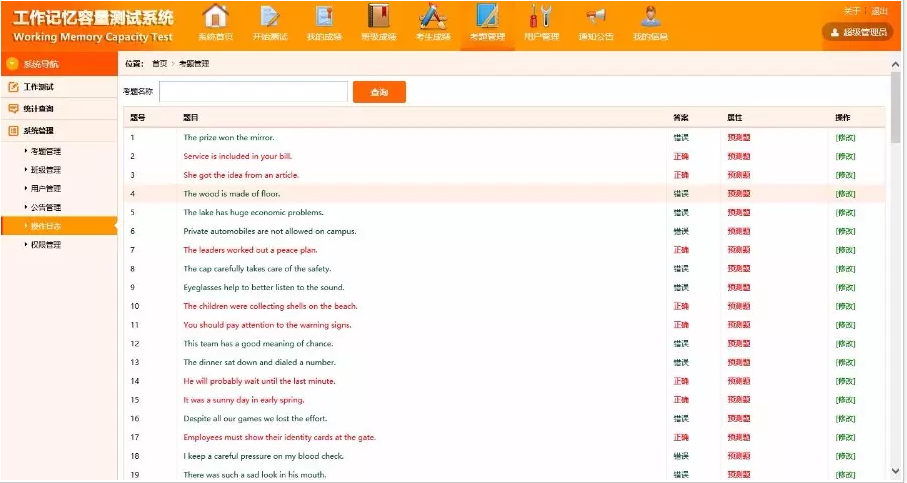This screenshot has height=483, width=907.
Task: Select text 'She got the idea from an article.'
Action: 241,175
